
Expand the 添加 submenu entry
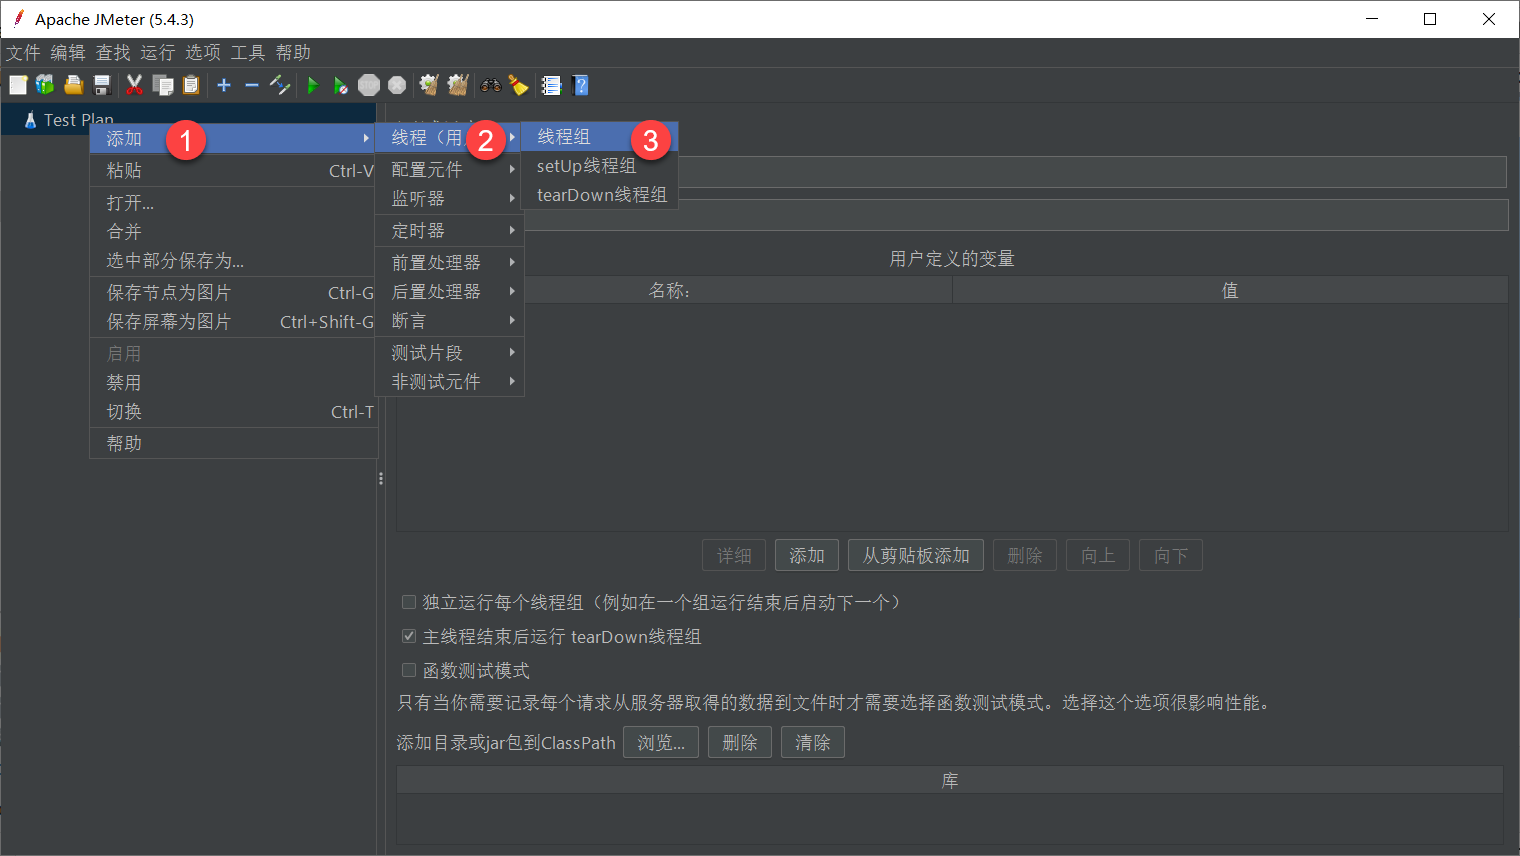233,138
